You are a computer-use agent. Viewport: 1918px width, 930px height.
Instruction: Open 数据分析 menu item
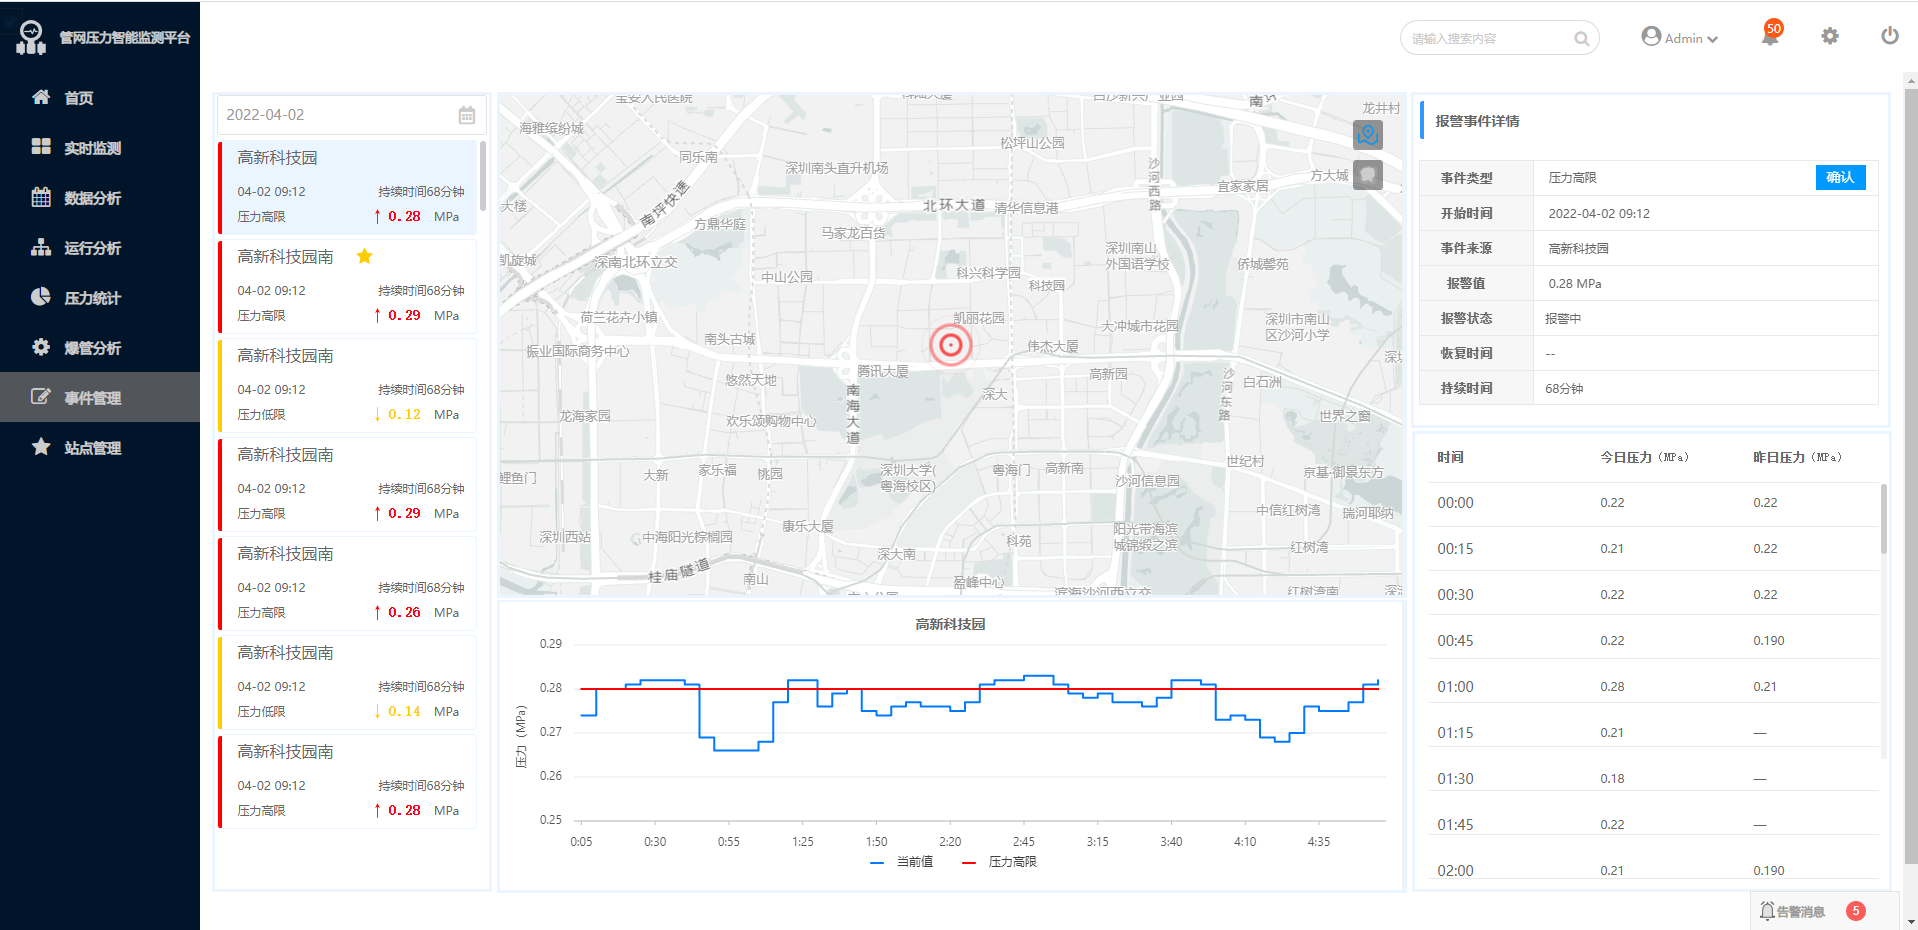coord(100,198)
